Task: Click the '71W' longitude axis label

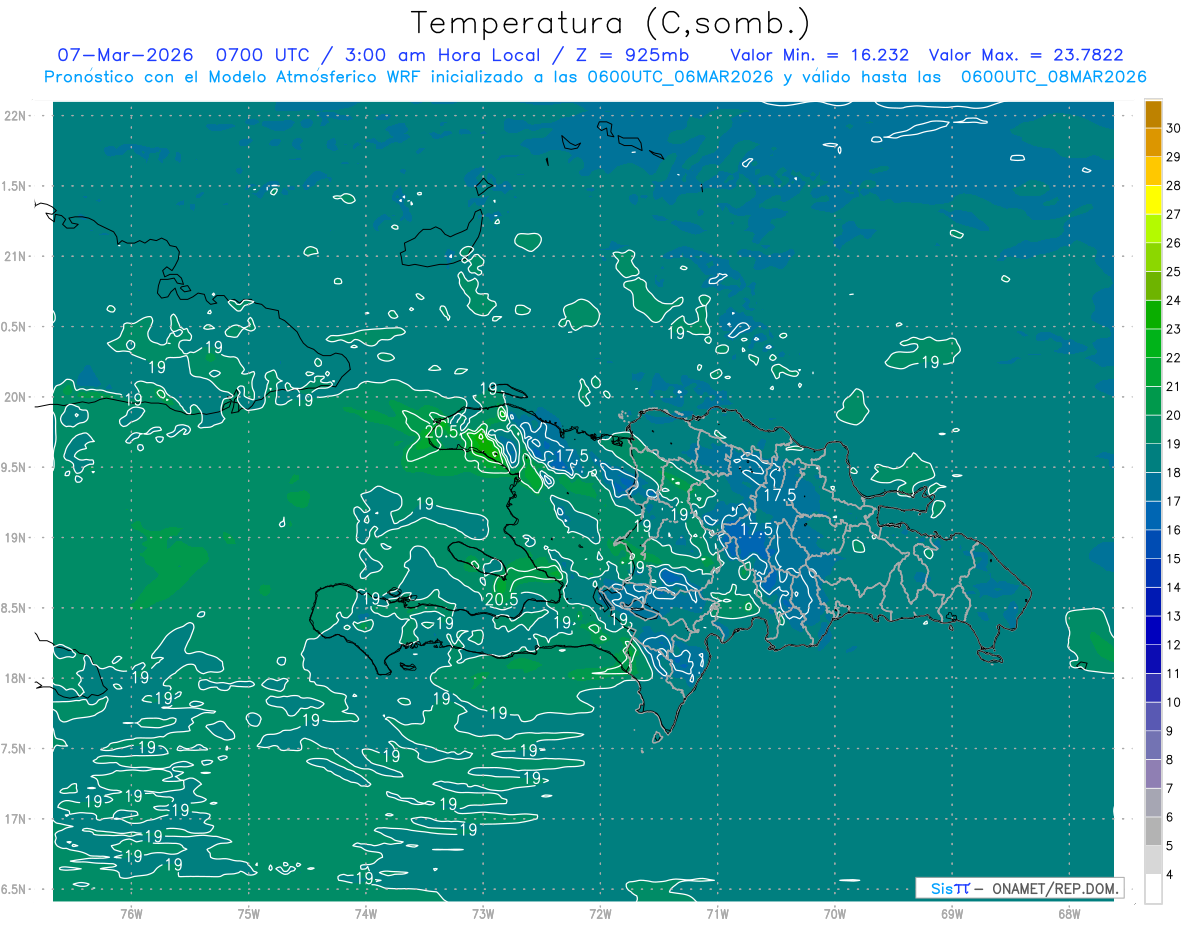Action: (717, 913)
